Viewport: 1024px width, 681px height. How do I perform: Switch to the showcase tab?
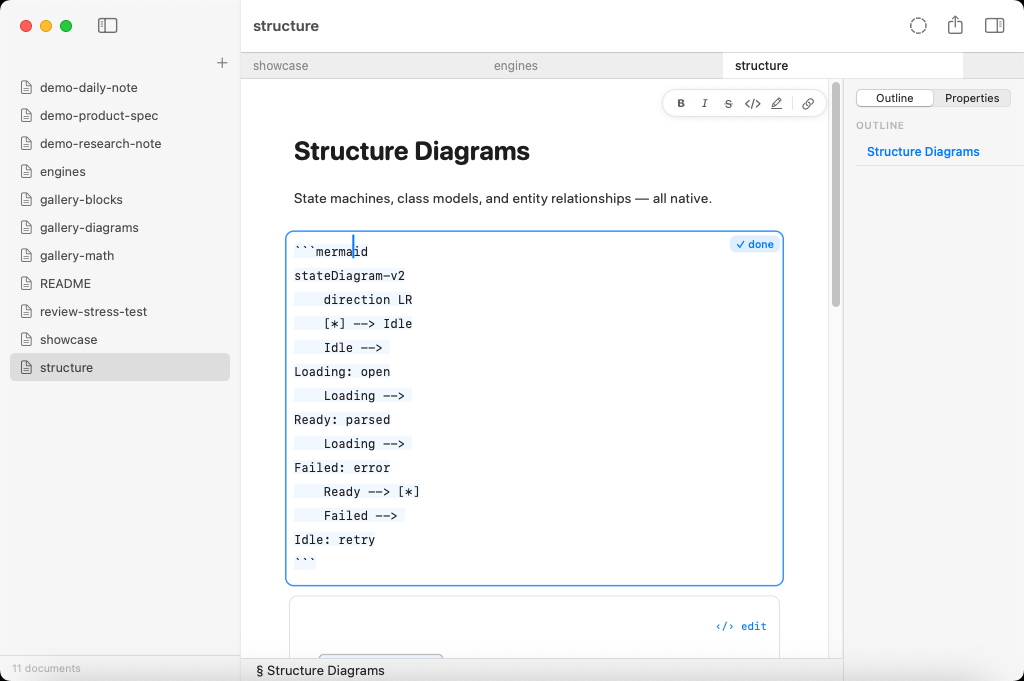pyautogui.click(x=361, y=66)
